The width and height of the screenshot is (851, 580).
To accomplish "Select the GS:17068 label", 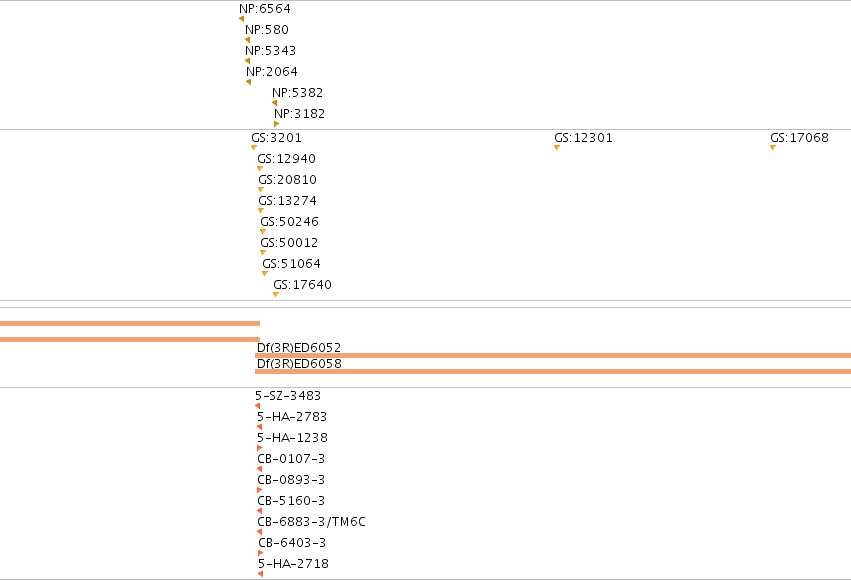I will [x=799, y=138].
